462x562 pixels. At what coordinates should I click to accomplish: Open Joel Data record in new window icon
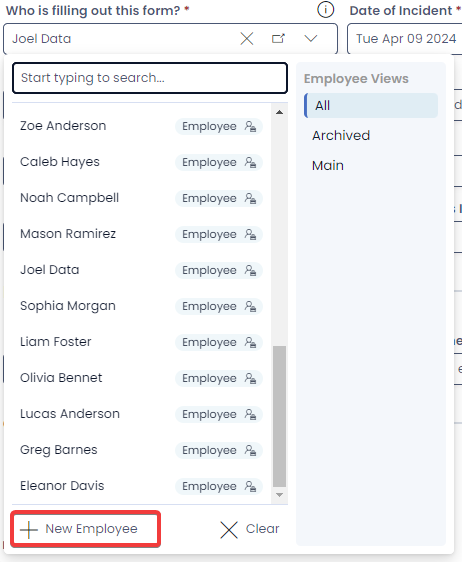tap(278, 38)
